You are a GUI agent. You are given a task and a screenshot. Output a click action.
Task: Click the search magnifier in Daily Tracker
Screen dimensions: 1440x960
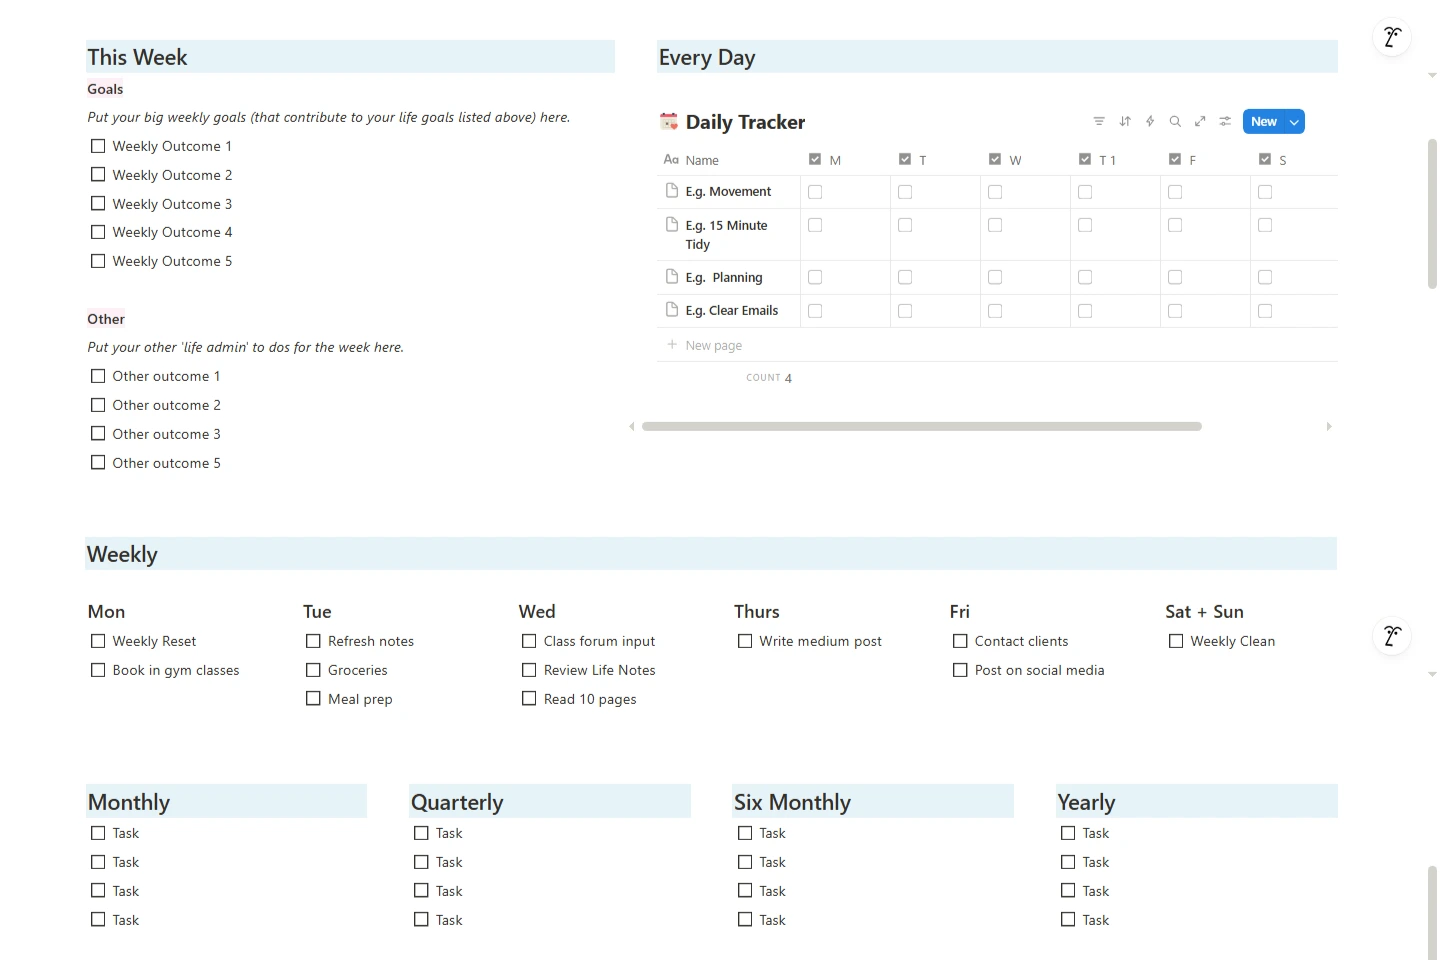(1175, 122)
